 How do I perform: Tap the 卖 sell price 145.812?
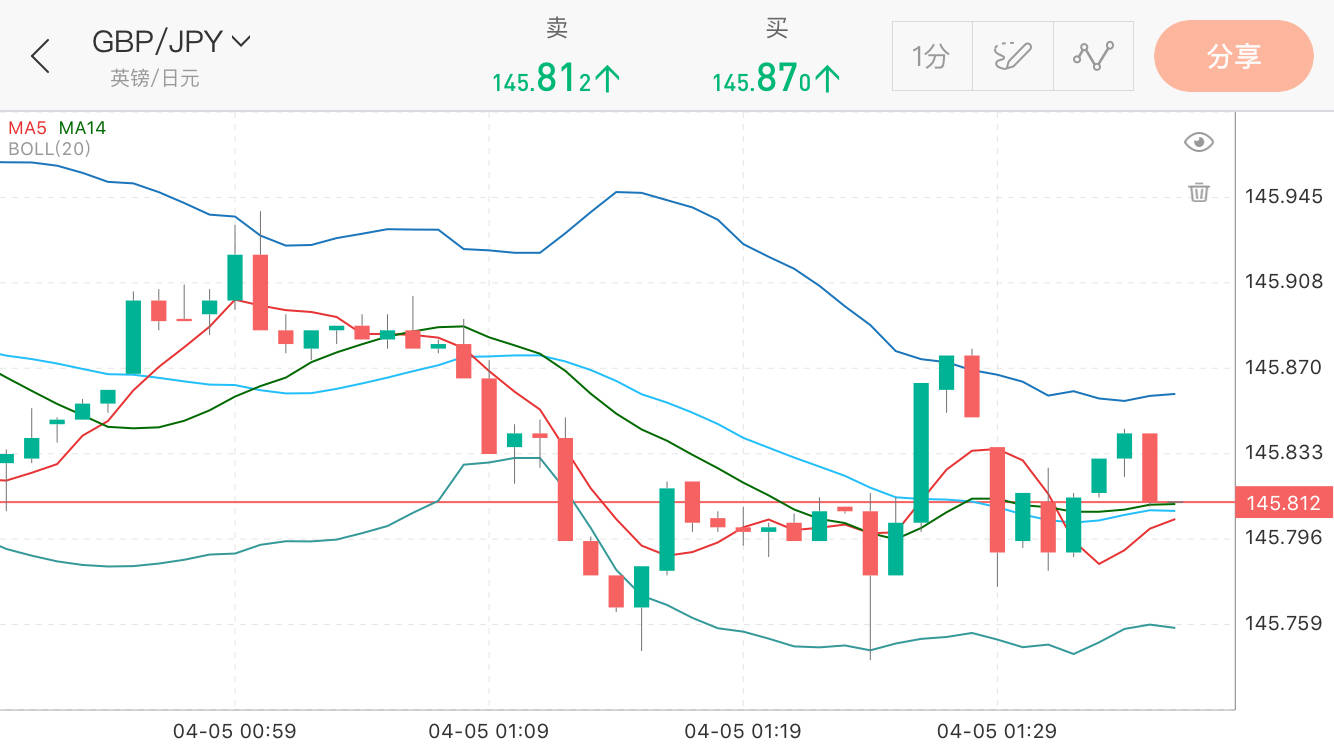coord(543,79)
